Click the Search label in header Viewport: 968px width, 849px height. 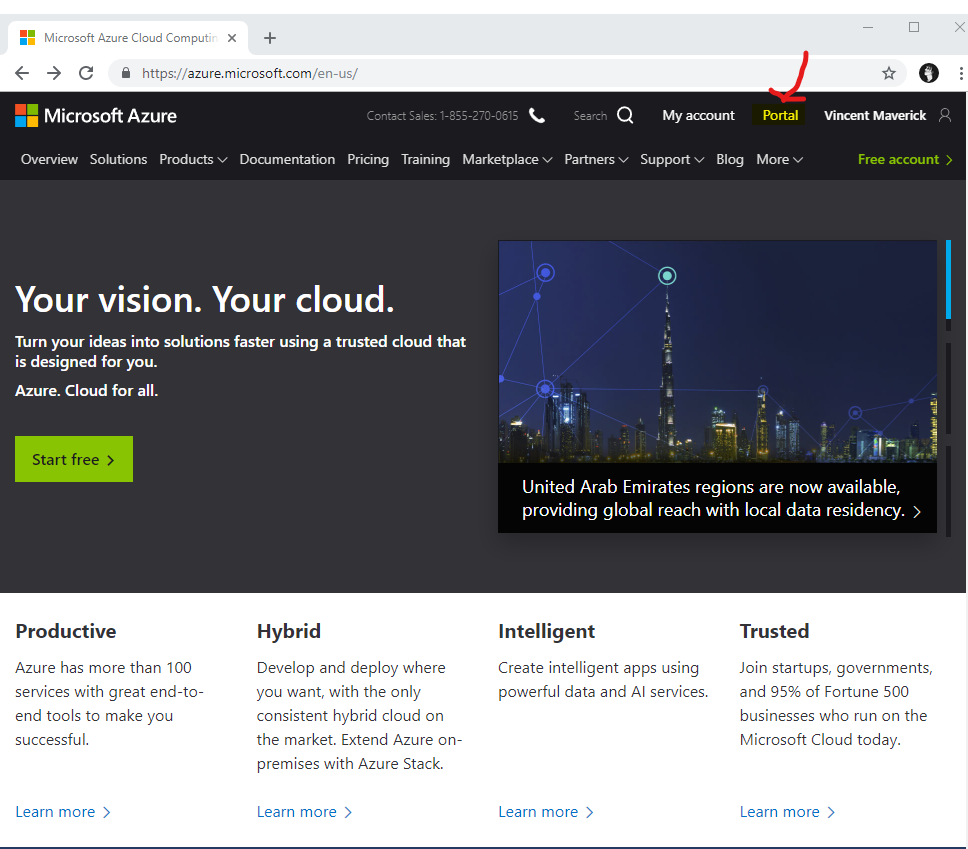click(x=590, y=116)
